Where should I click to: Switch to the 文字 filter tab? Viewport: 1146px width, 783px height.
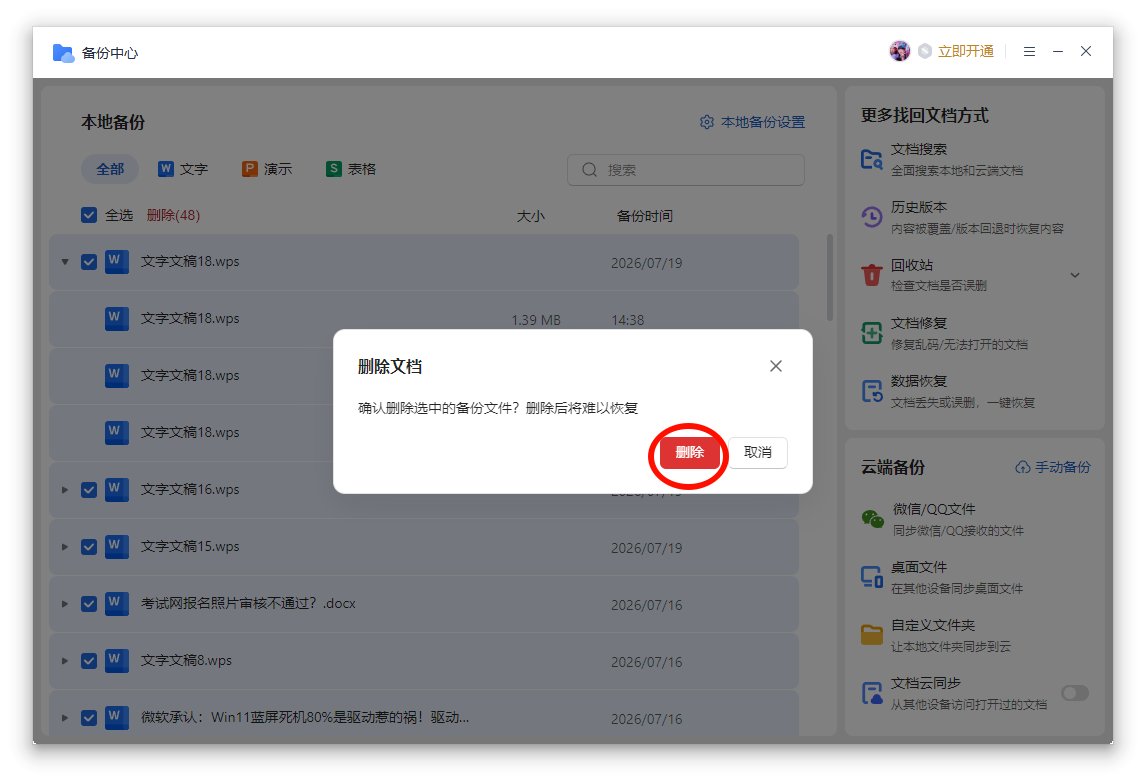(x=183, y=170)
